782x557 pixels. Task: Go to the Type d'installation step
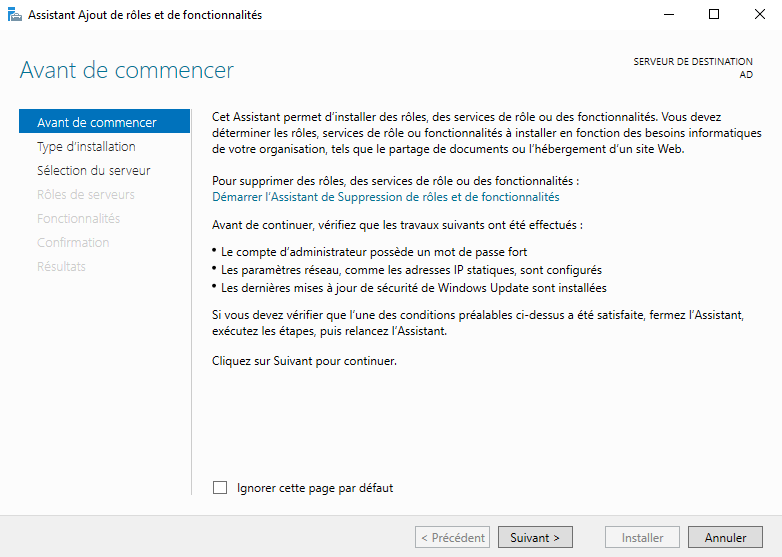[86, 147]
